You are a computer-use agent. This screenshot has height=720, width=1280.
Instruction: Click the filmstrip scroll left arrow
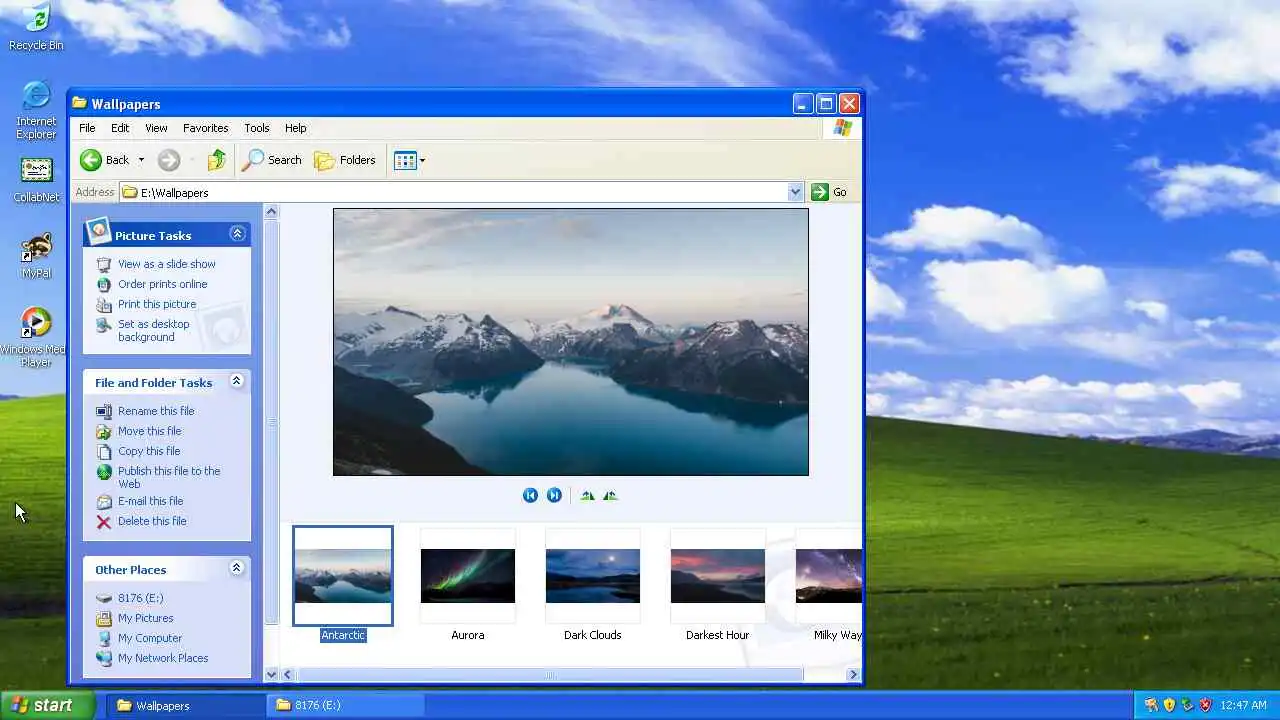point(288,675)
